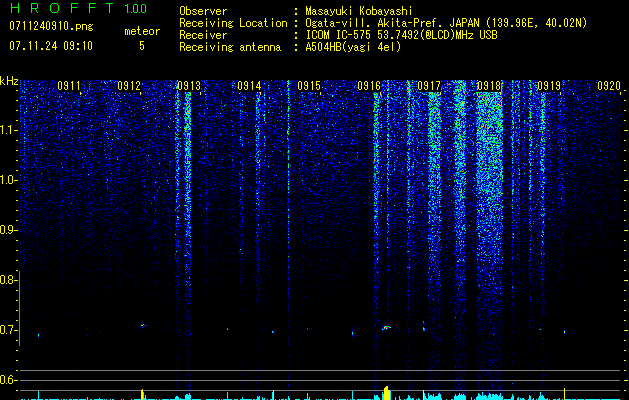Click the Receiving antenna label

pos(230,47)
